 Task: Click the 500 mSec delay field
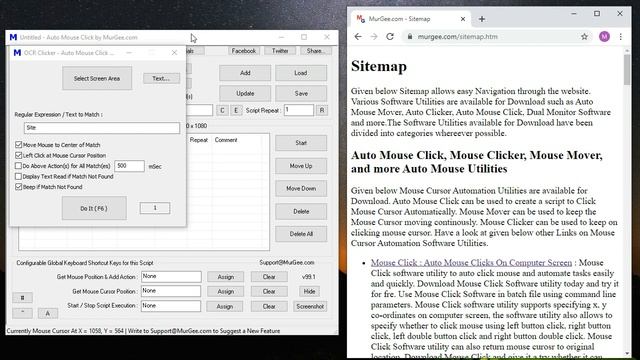click(129, 166)
